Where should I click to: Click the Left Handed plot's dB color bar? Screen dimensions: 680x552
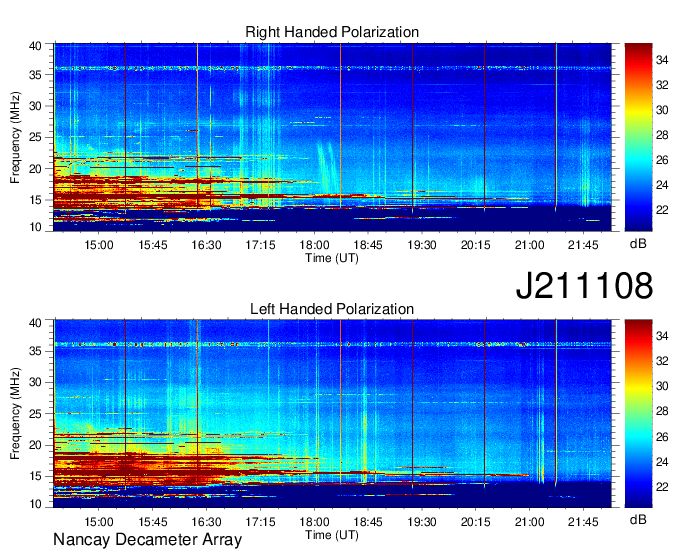(x=638, y=414)
